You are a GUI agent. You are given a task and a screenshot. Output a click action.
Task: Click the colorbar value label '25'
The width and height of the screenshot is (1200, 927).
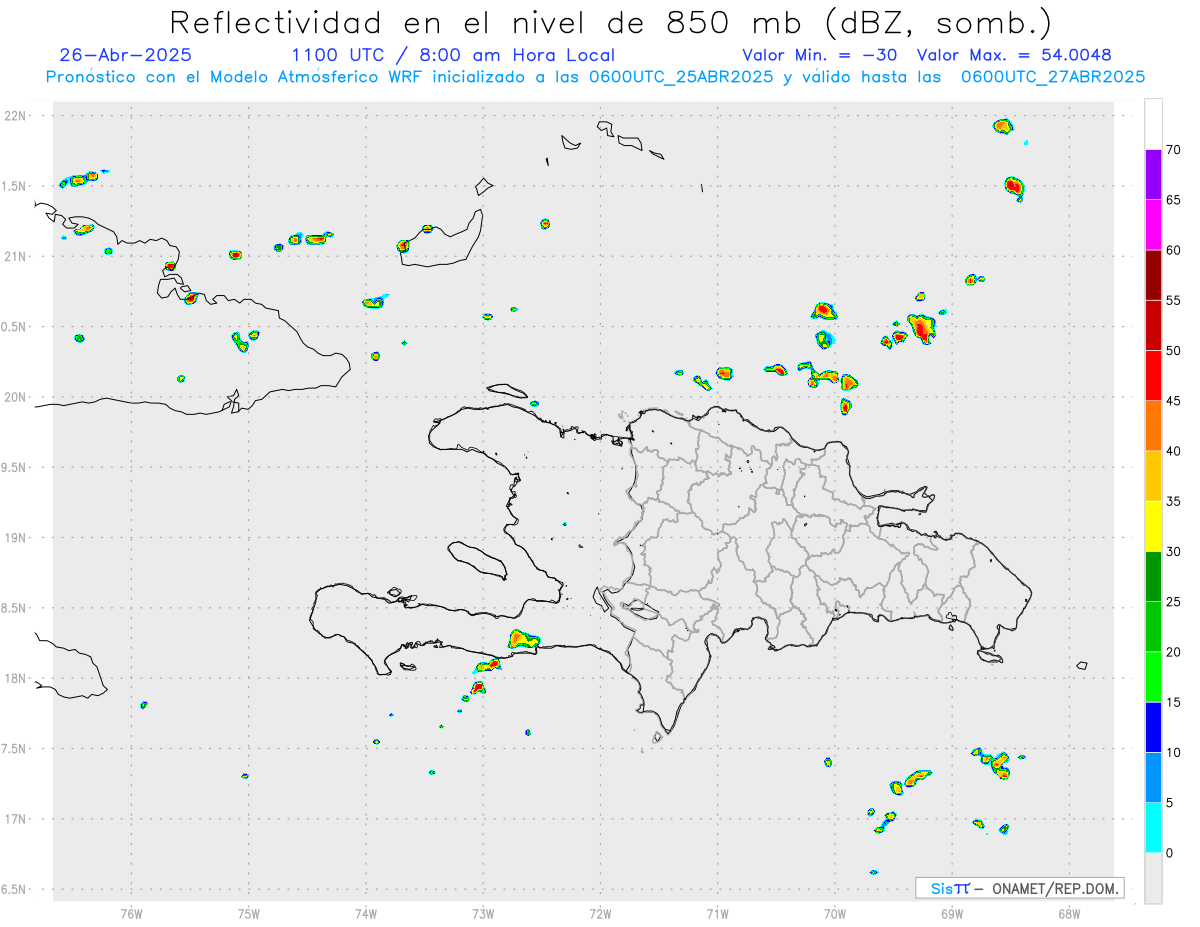pos(1173,602)
